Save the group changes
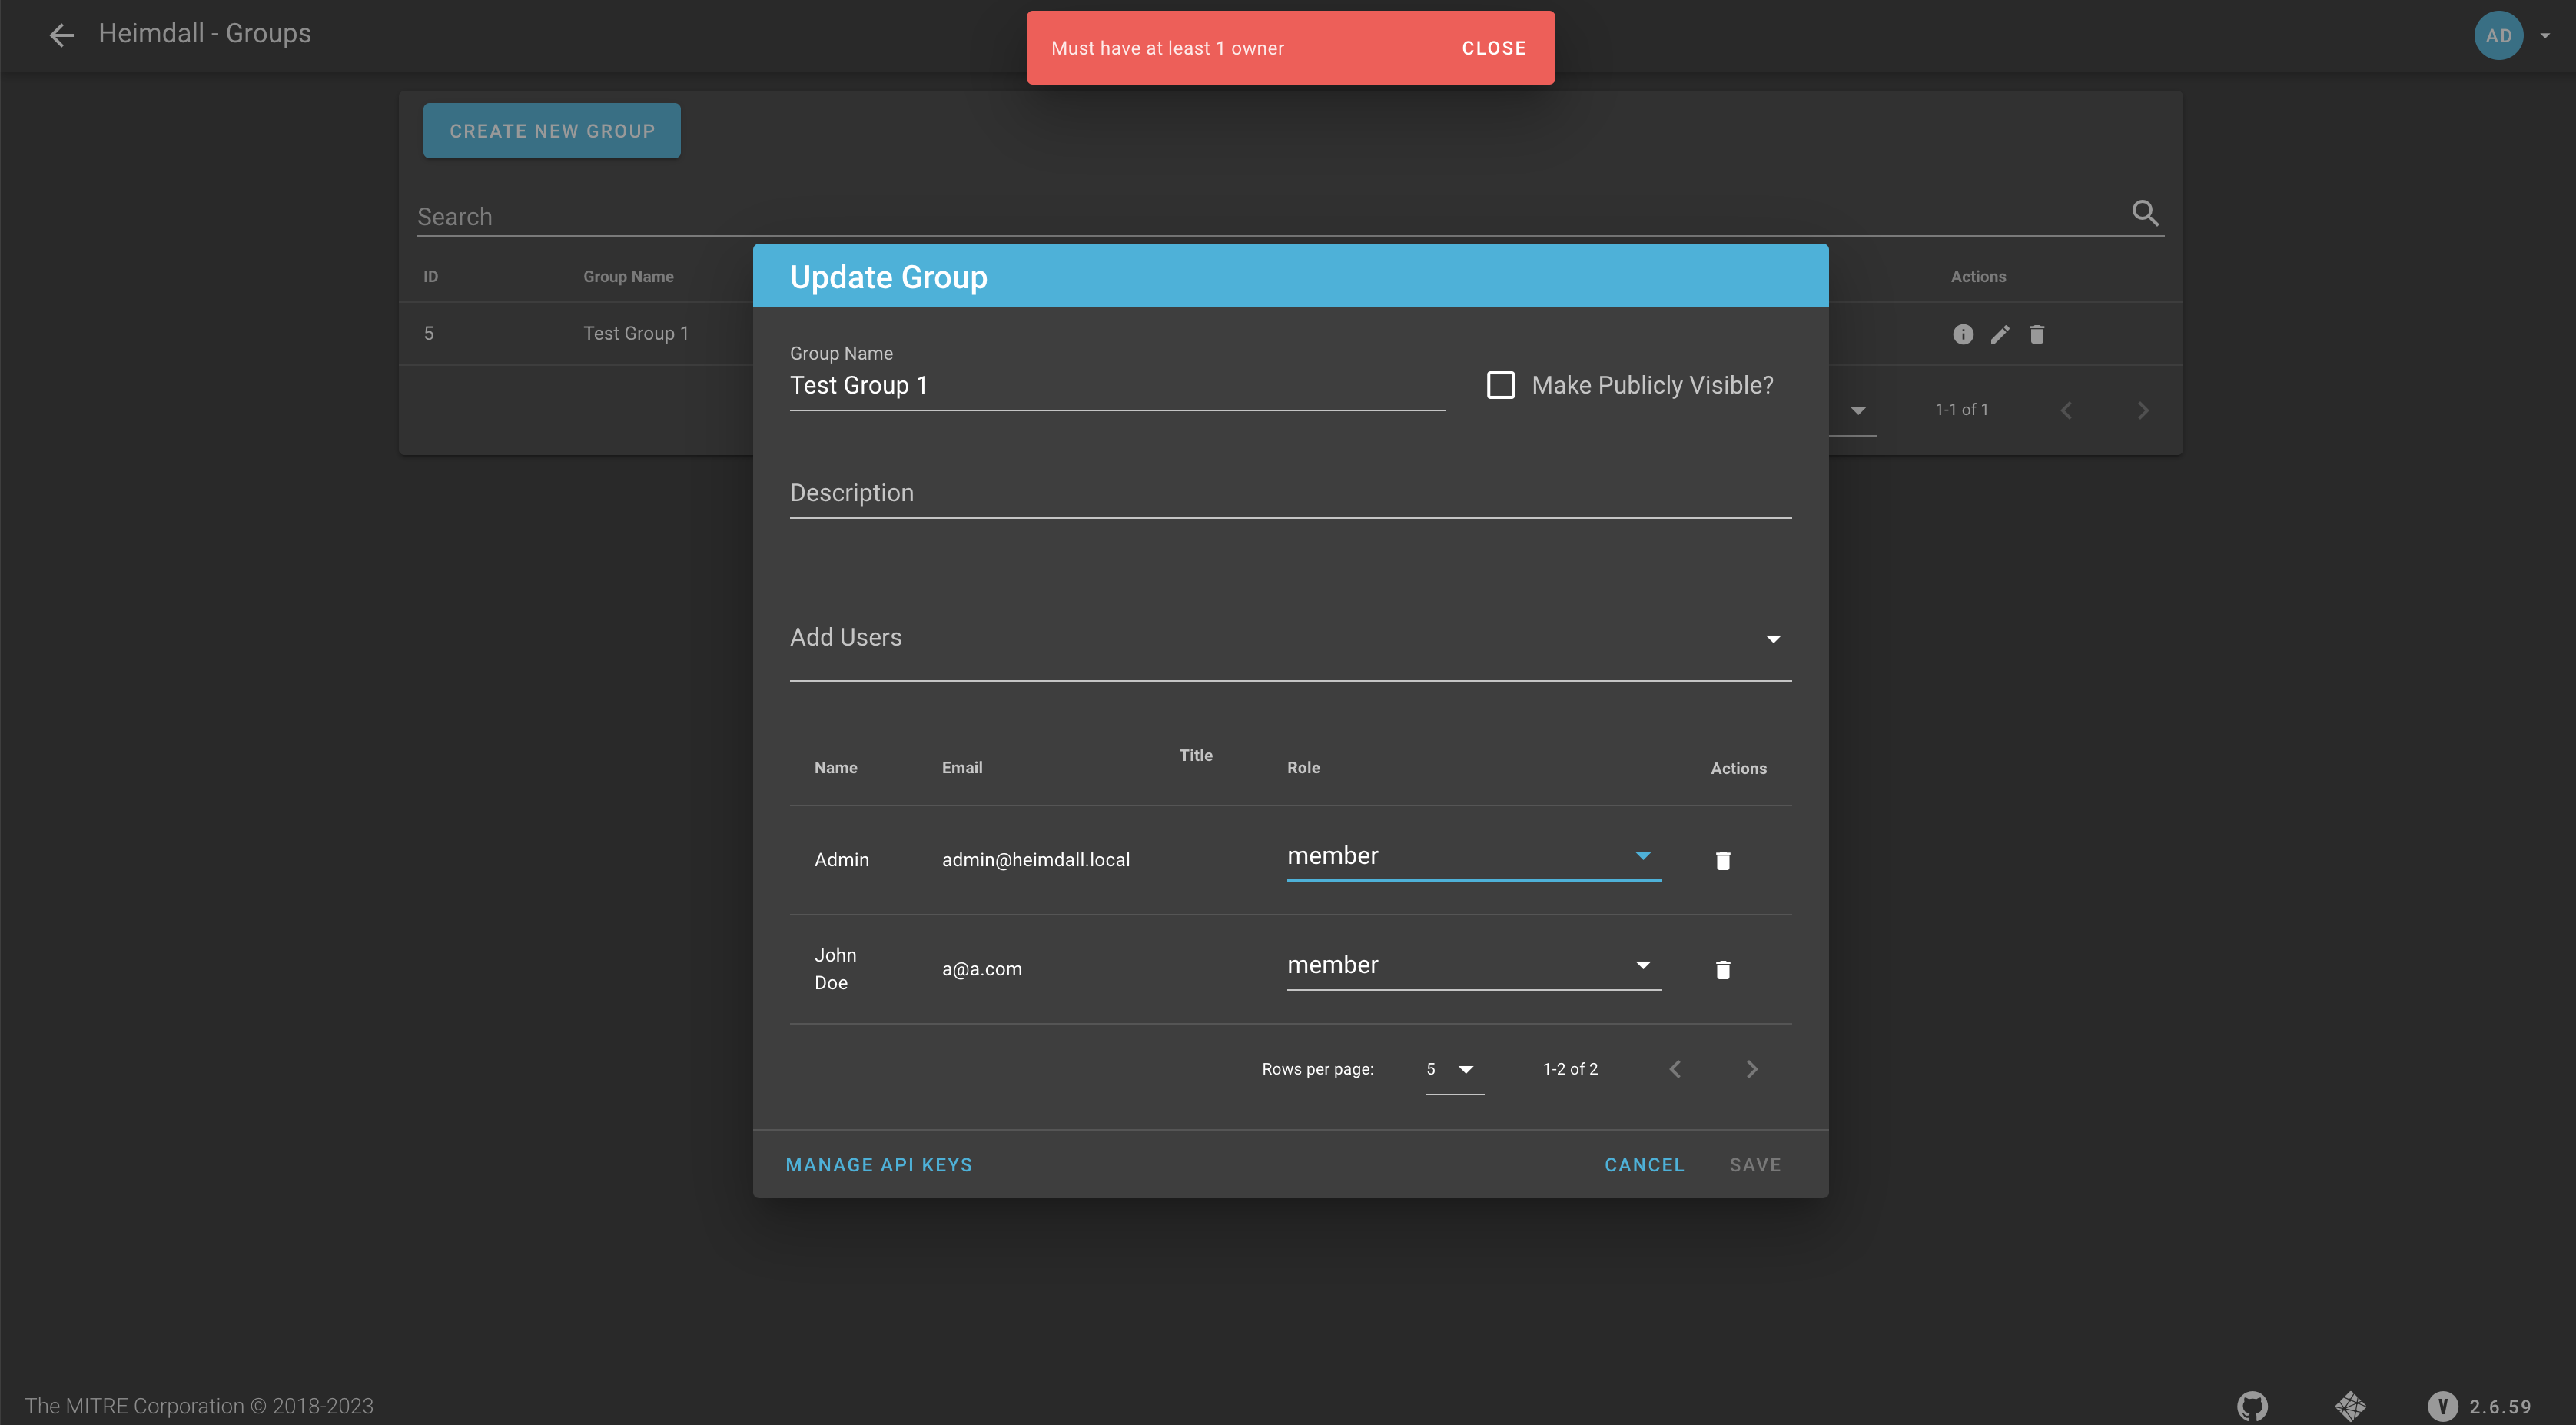 click(x=1754, y=1164)
